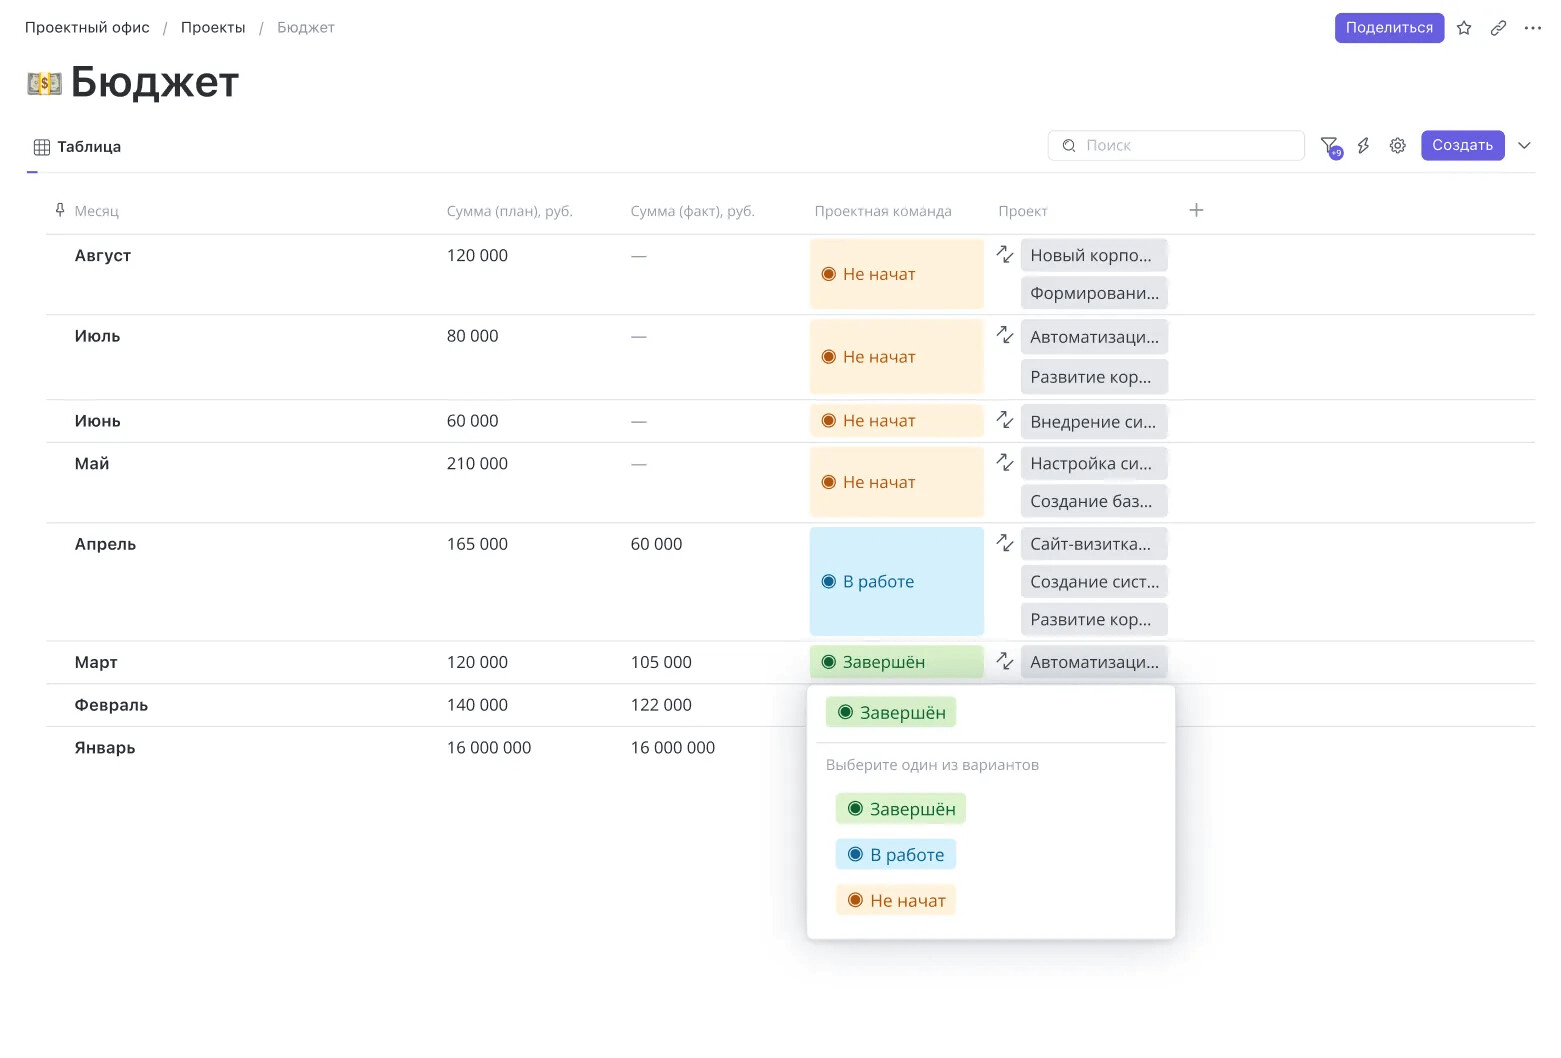Image resolution: width=1561 pixels, height=1058 pixels.
Task: Add page to favorites with star icon
Action: (x=1464, y=28)
